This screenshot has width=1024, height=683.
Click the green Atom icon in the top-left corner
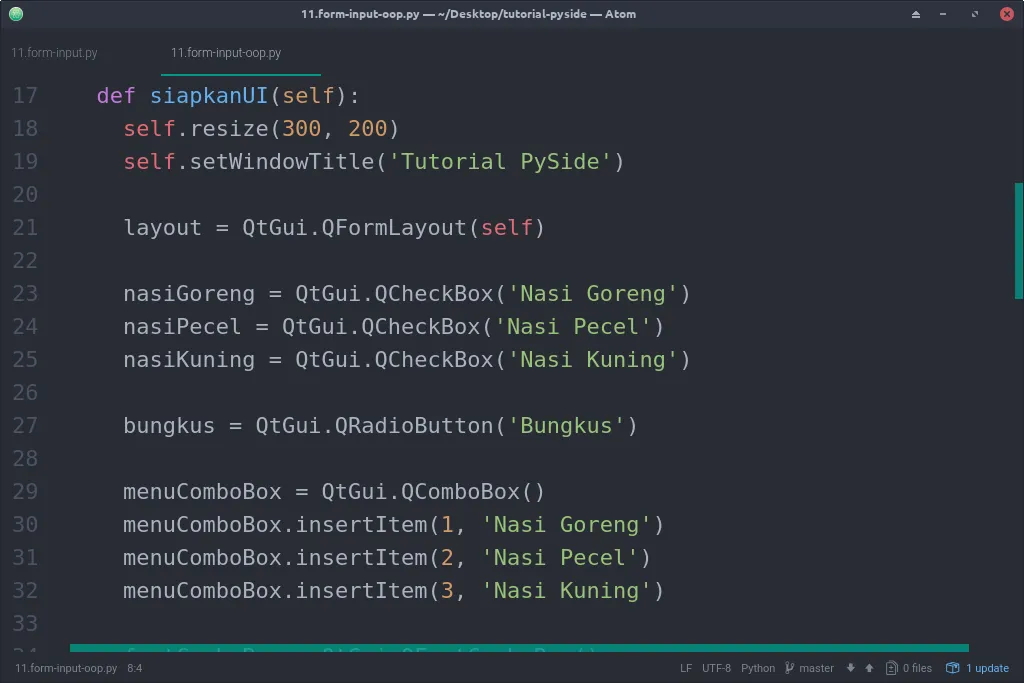coord(15,14)
